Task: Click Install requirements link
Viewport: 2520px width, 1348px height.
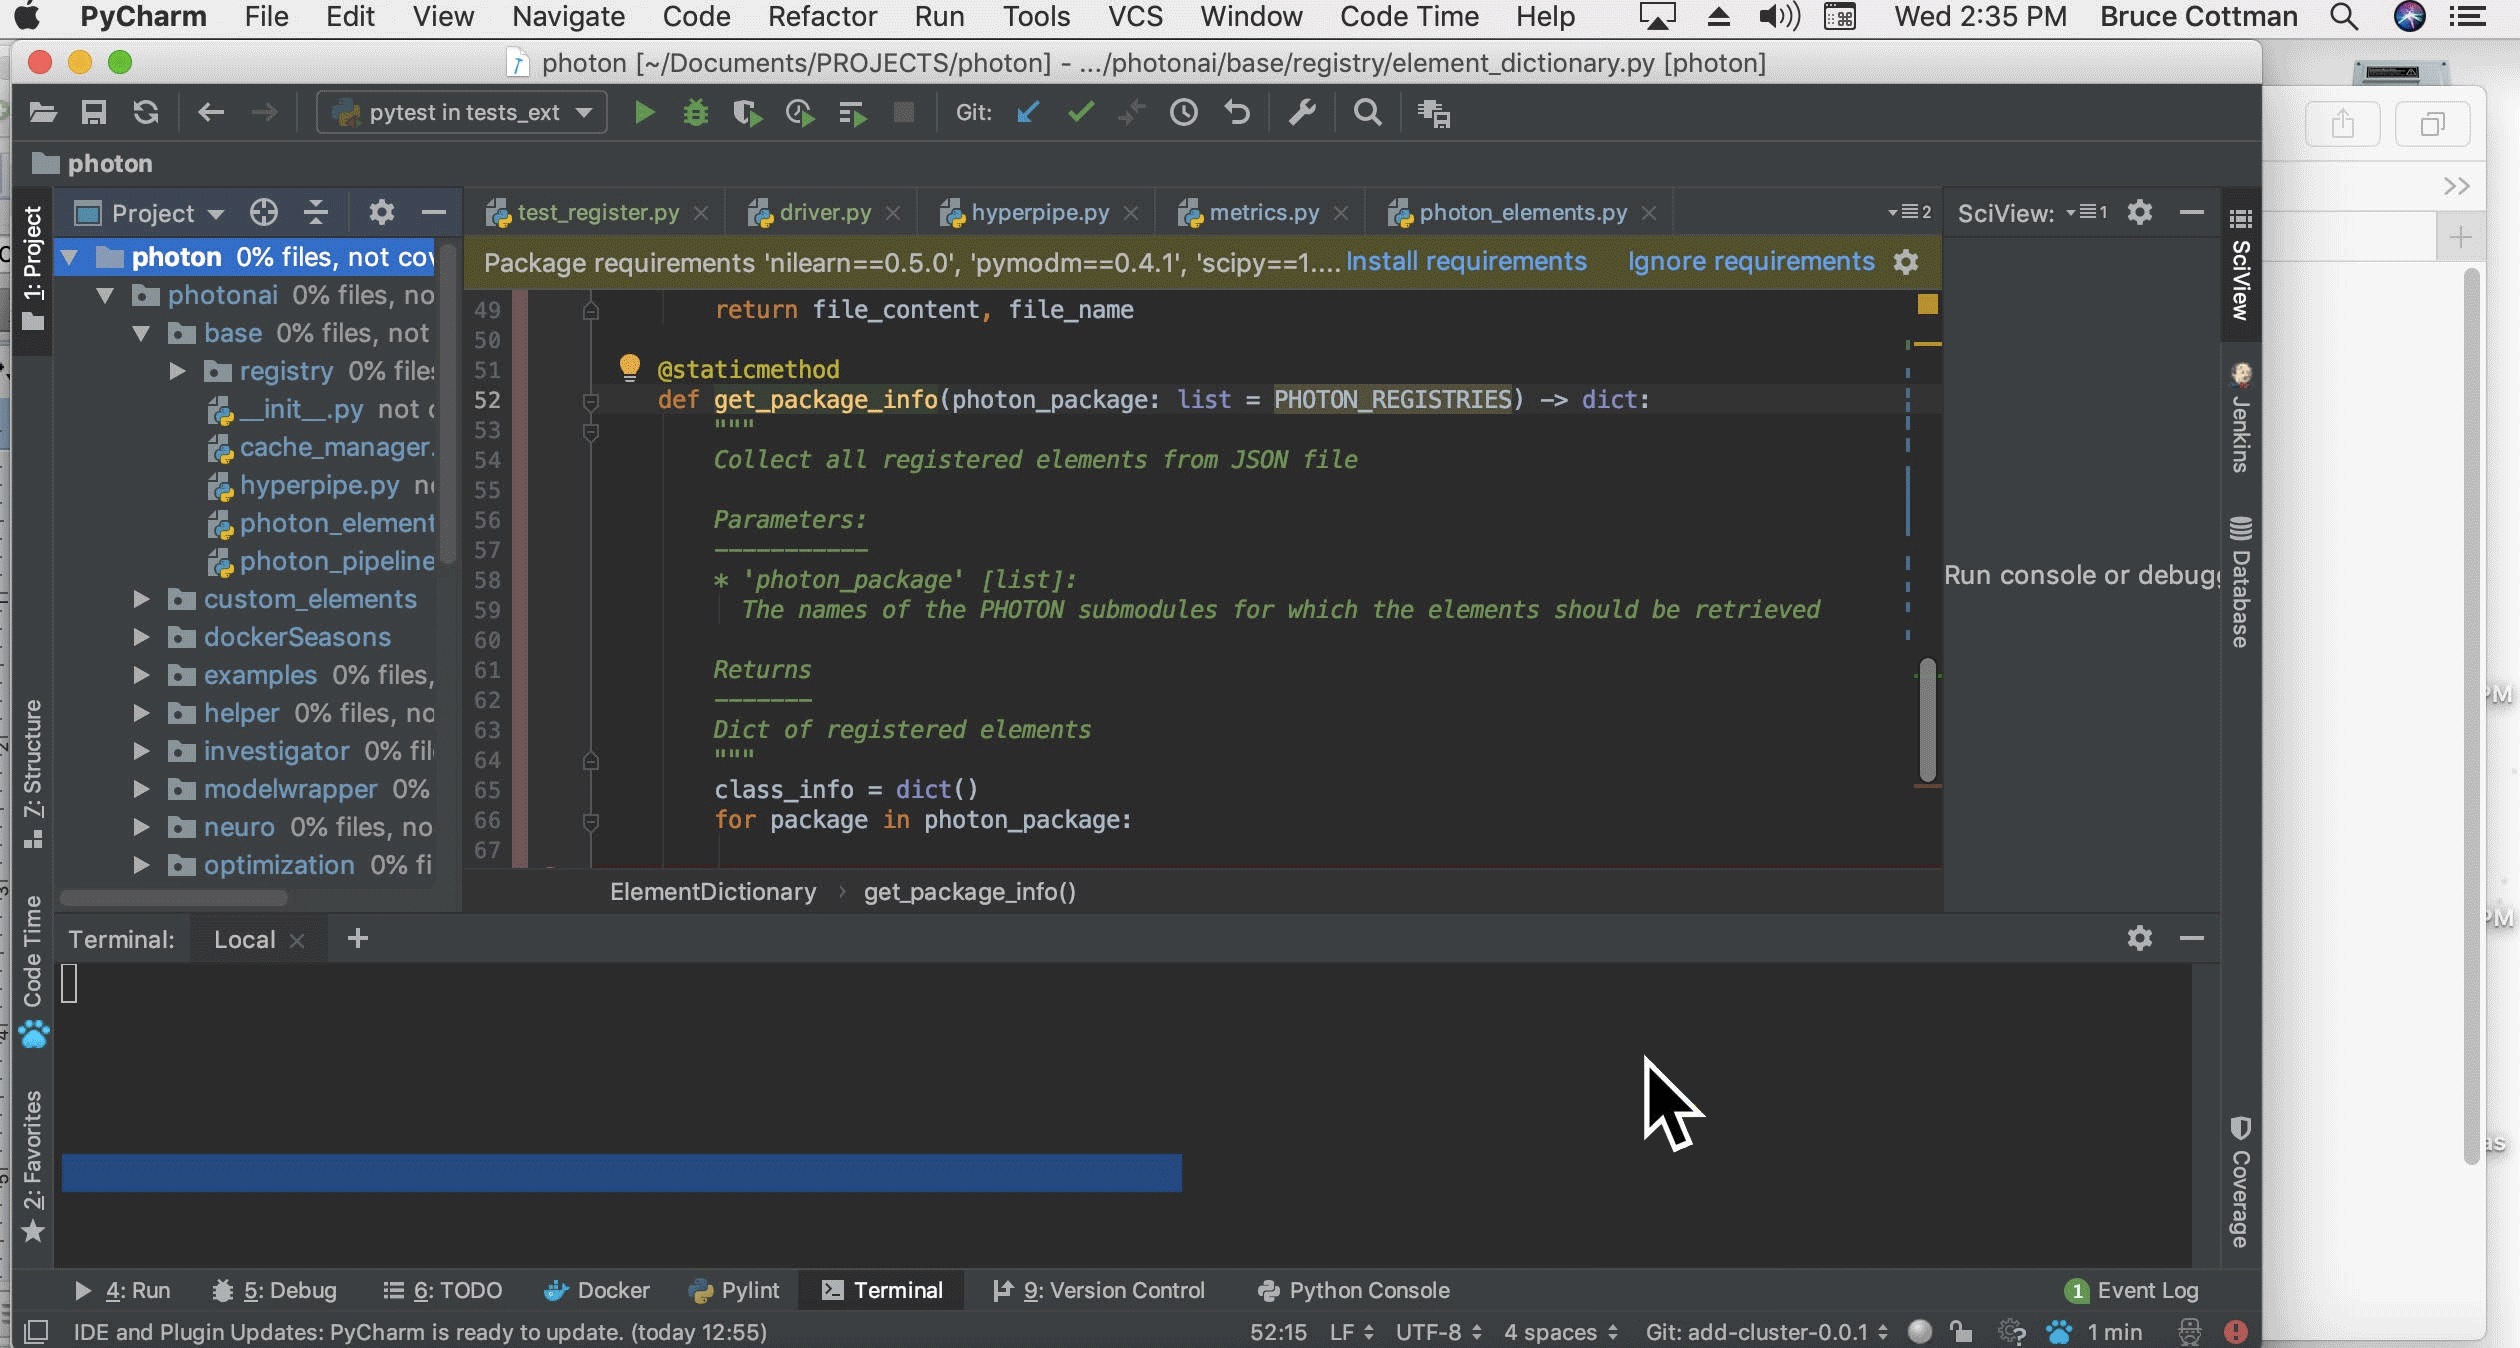Action: 1465,262
